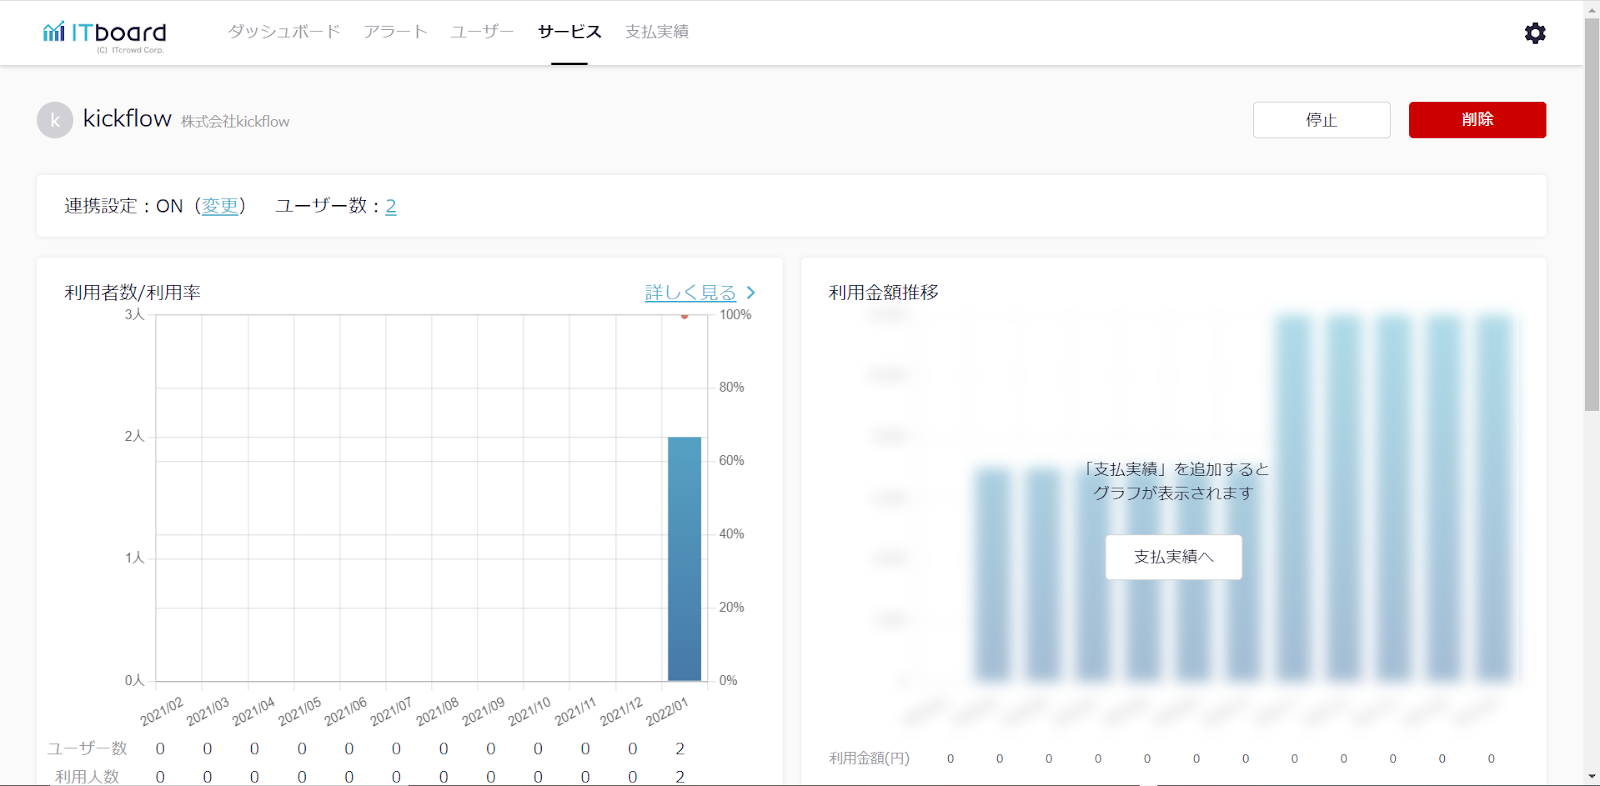Follow the 詳しく見る link

click(x=690, y=293)
